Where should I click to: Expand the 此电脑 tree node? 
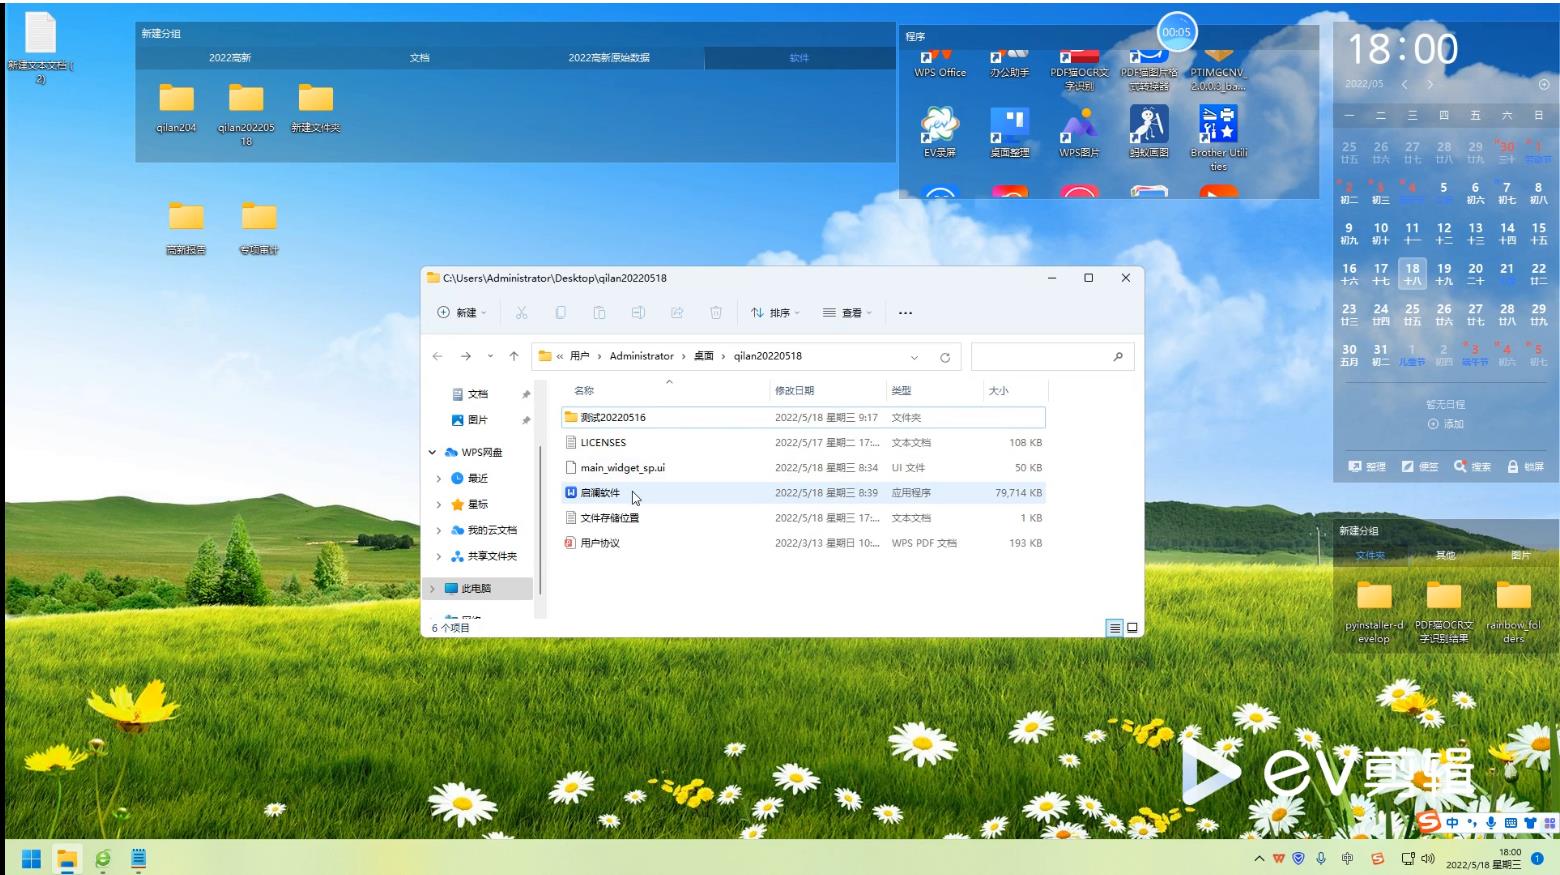click(432, 589)
